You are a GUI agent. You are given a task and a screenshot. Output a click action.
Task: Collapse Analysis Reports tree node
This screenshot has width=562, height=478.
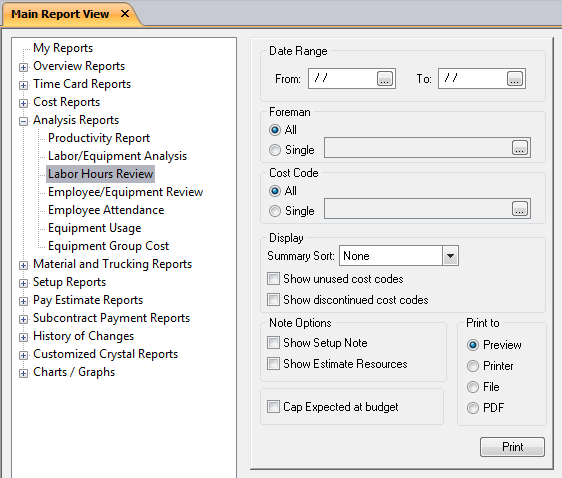23,121
